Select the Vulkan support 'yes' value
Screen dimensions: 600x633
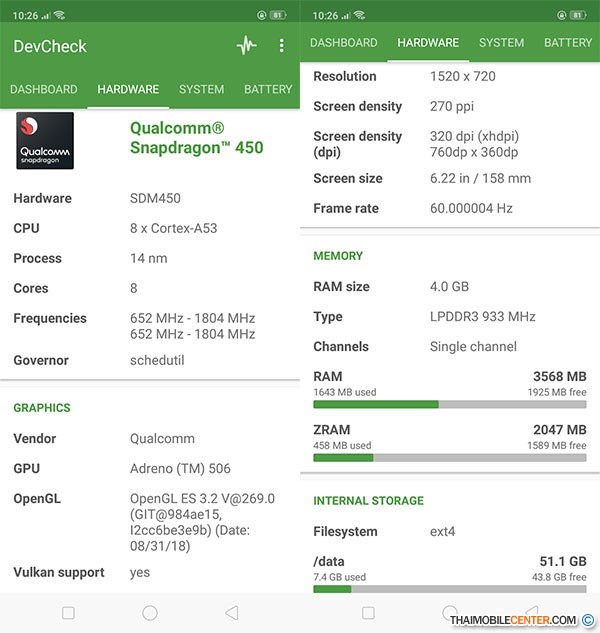(140, 573)
